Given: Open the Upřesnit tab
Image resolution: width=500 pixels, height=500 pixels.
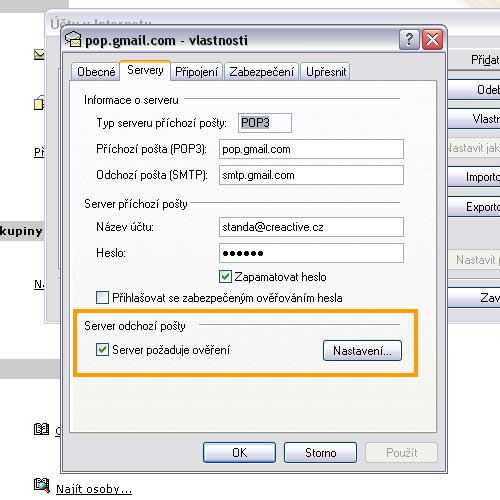Looking at the screenshot, I should point(326,72).
